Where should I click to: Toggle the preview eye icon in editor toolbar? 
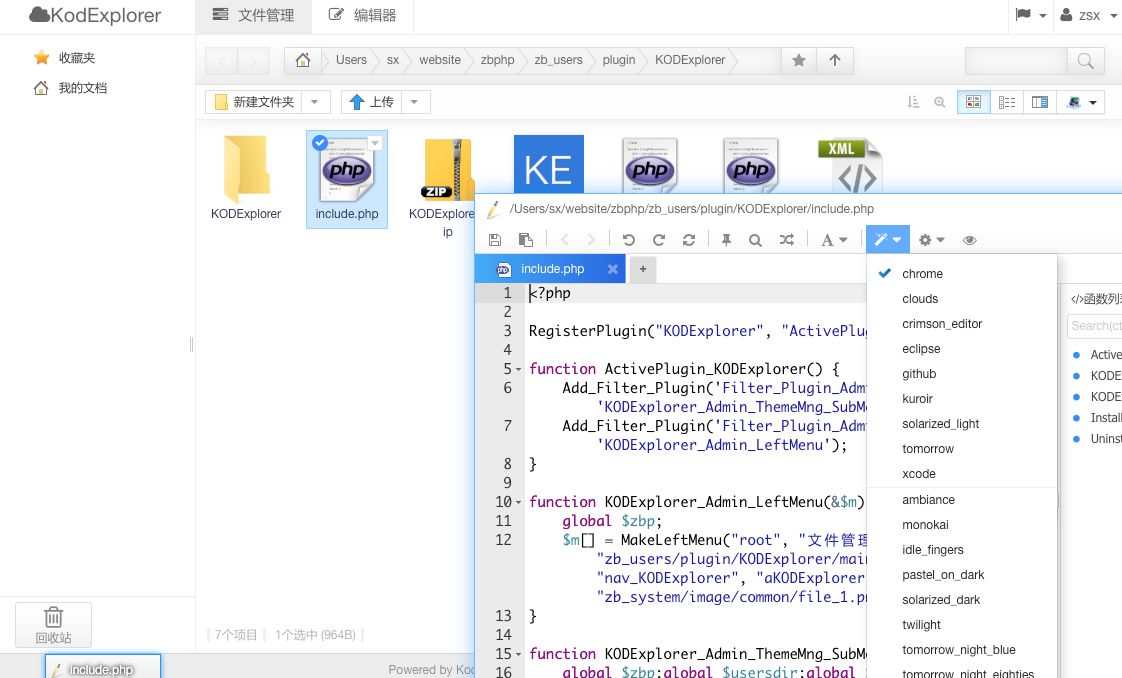pyautogui.click(x=970, y=240)
